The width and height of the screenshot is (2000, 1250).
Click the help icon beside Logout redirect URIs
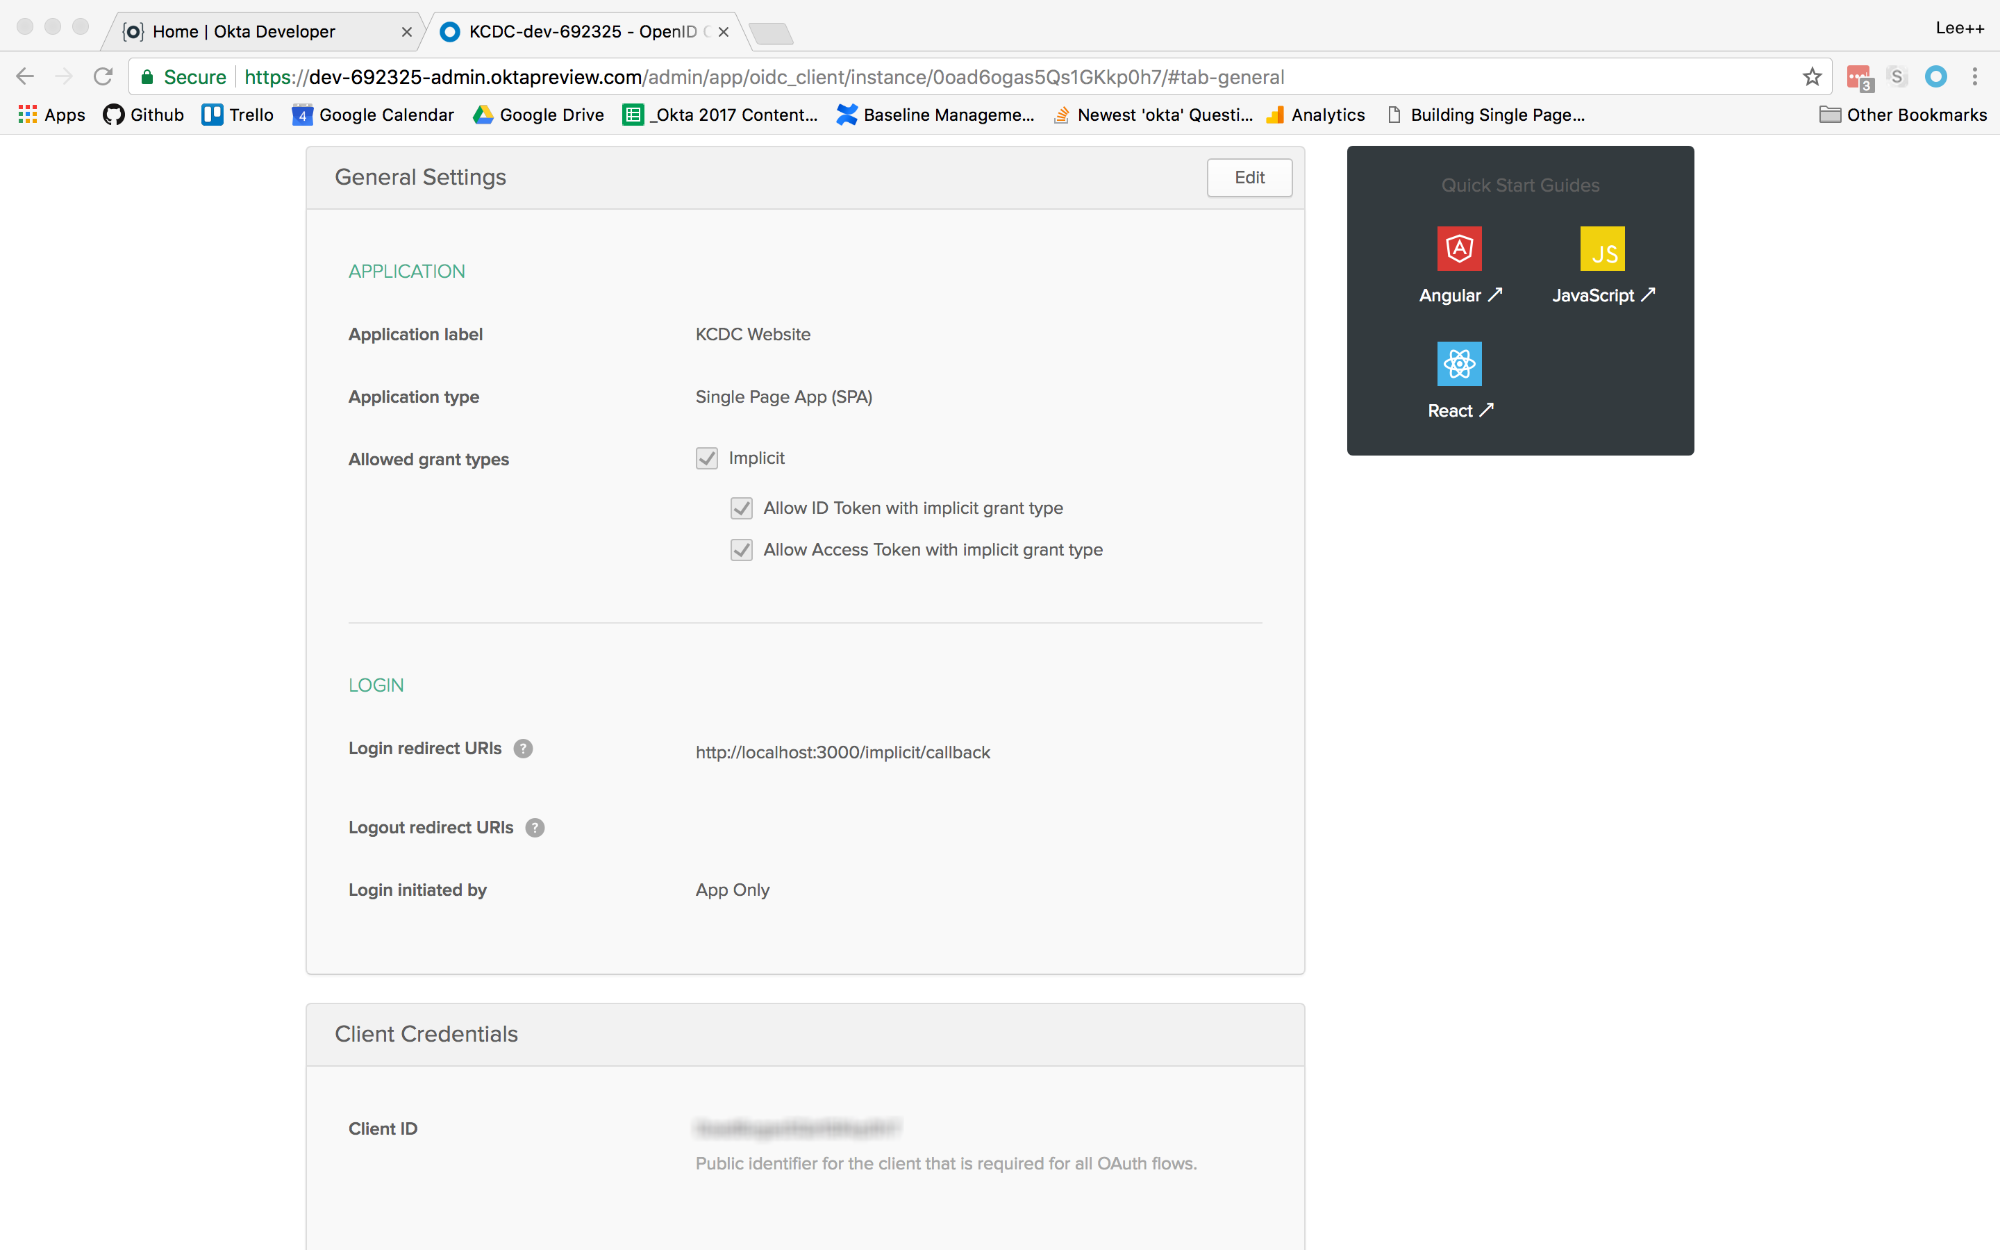(x=535, y=827)
